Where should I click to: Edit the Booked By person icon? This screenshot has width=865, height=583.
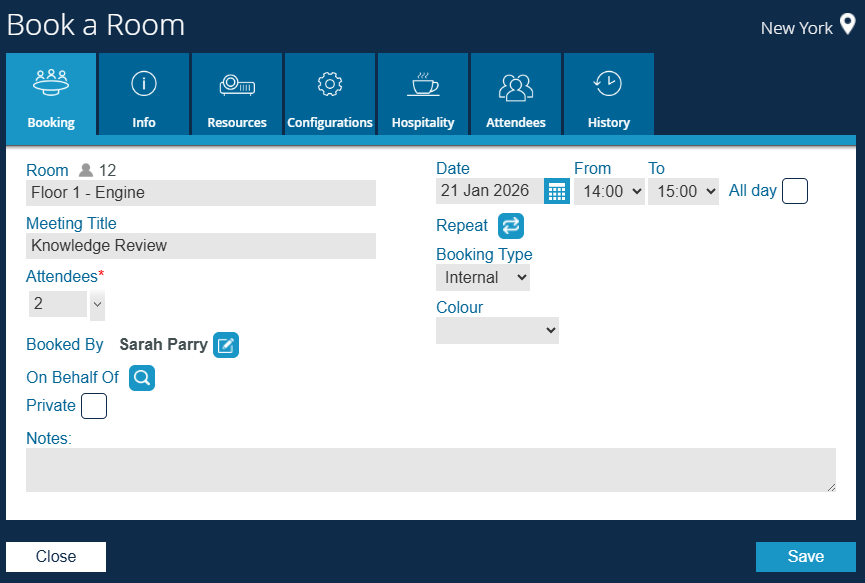[226, 345]
